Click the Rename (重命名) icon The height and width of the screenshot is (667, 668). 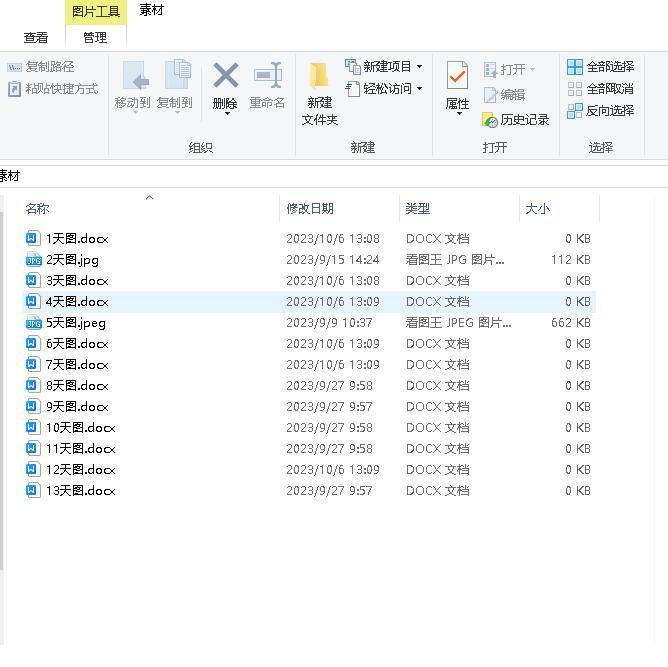268,75
